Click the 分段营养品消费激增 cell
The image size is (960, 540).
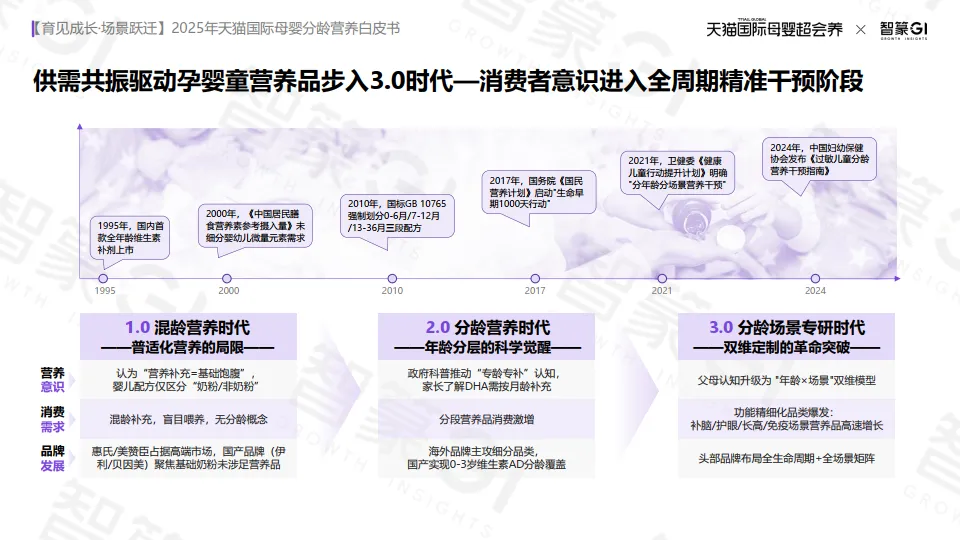pos(487,419)
